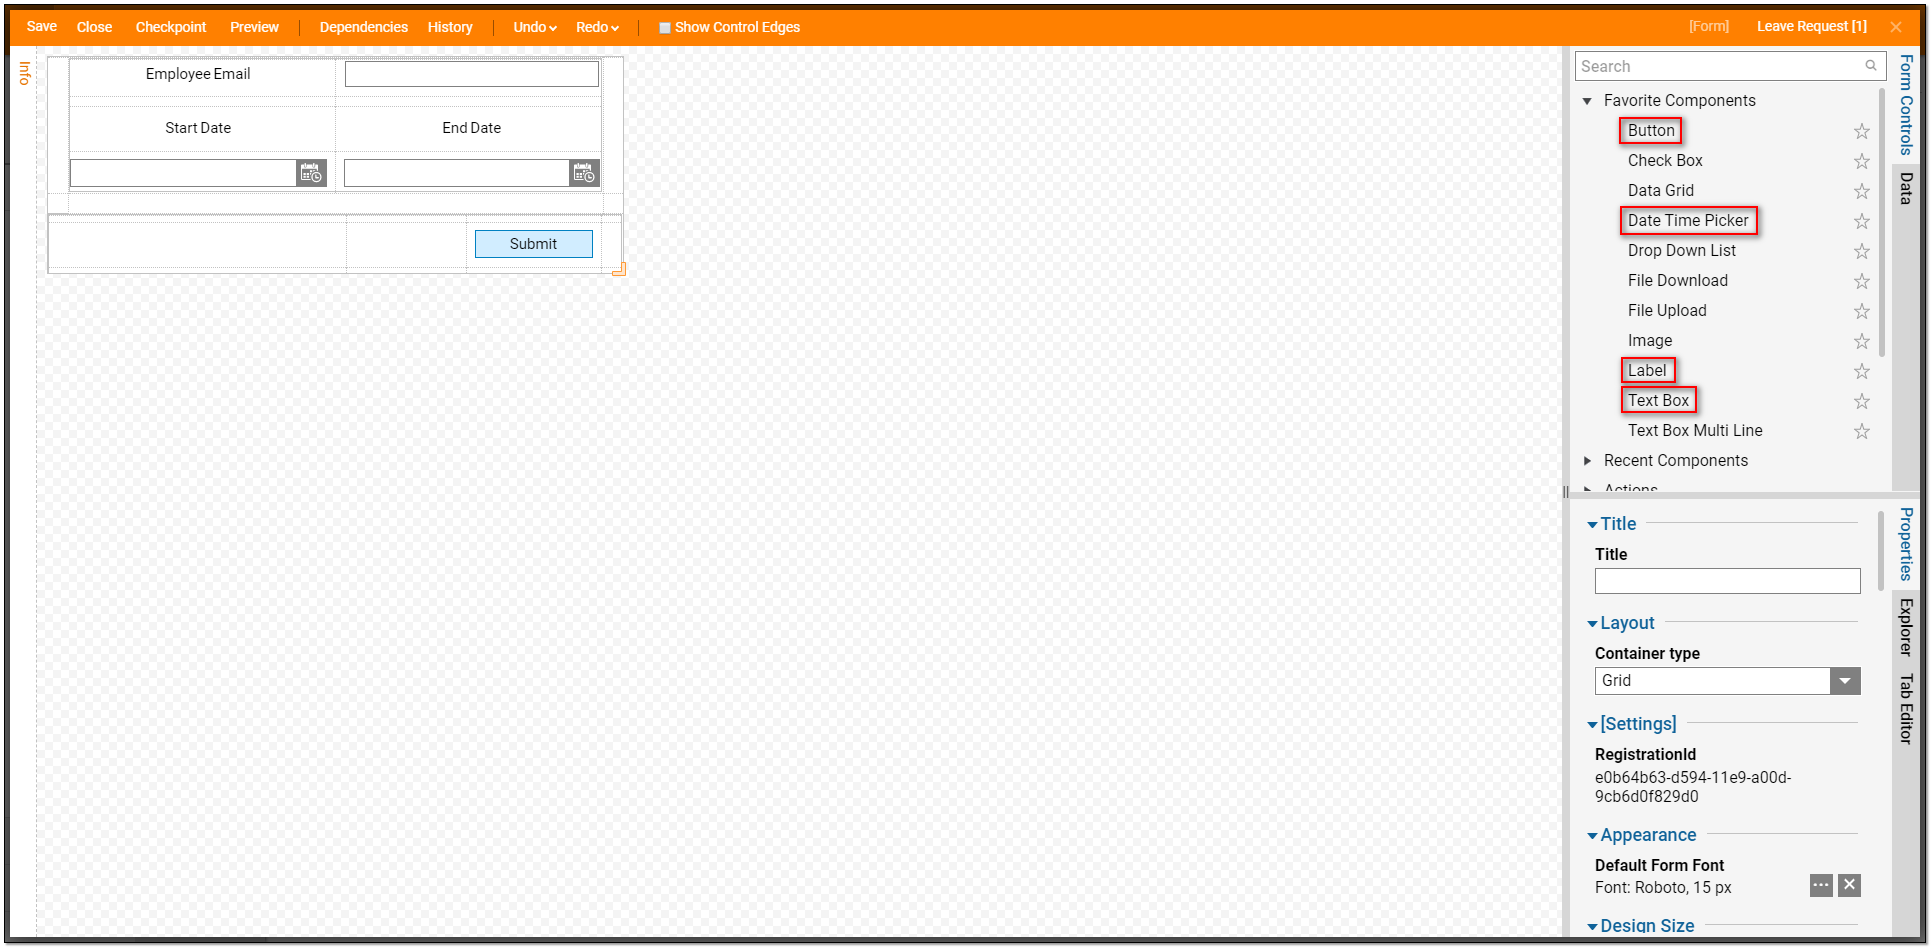1931x948 pixels.
Task: Select Drop Down List component
Action: coord(1681,251)
